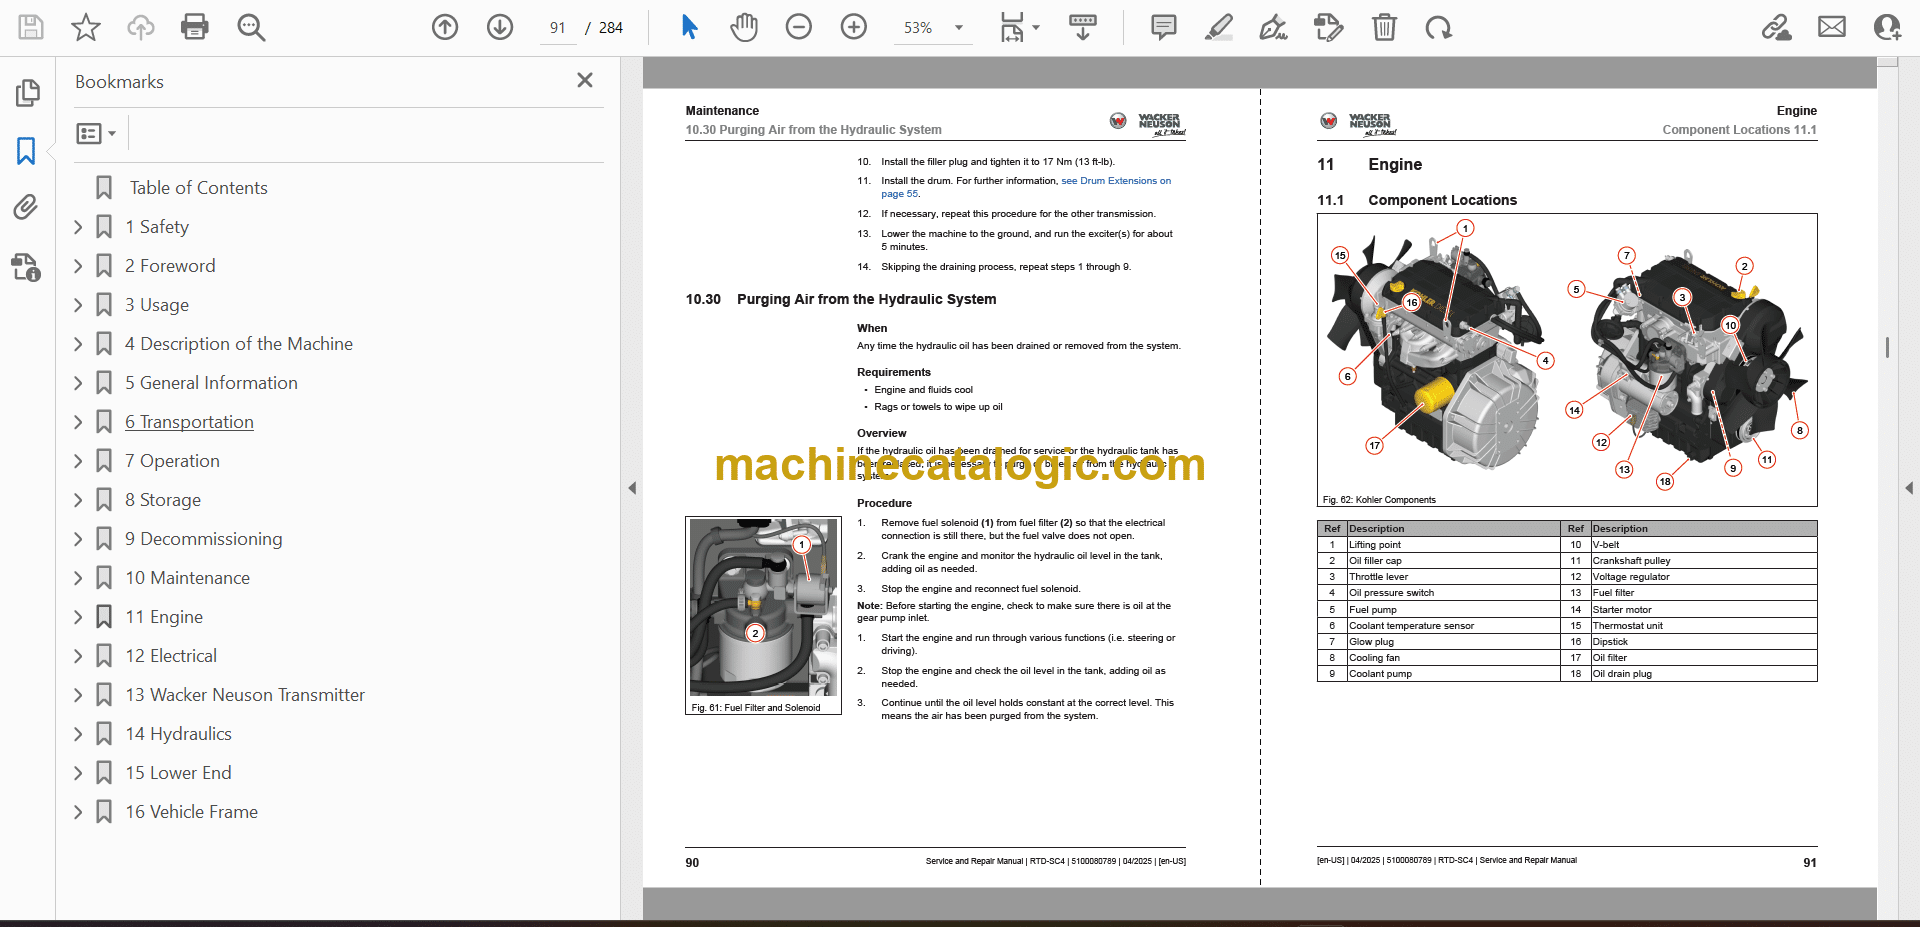Toggle the Page Thumbnails panel
1920x927 pixels.
pos(27,93)
